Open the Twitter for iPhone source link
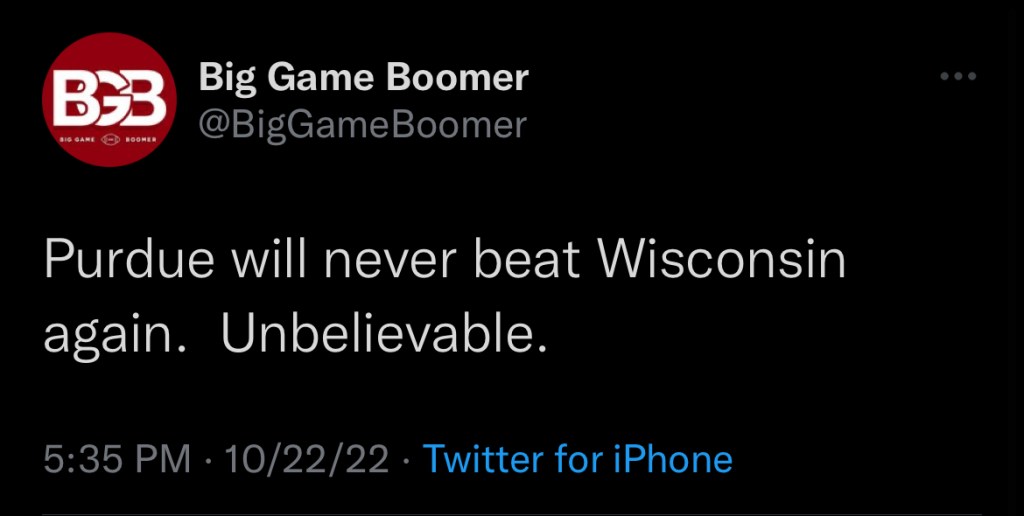Viewport: 1024px width, 516px height. [x=578, y=459]
